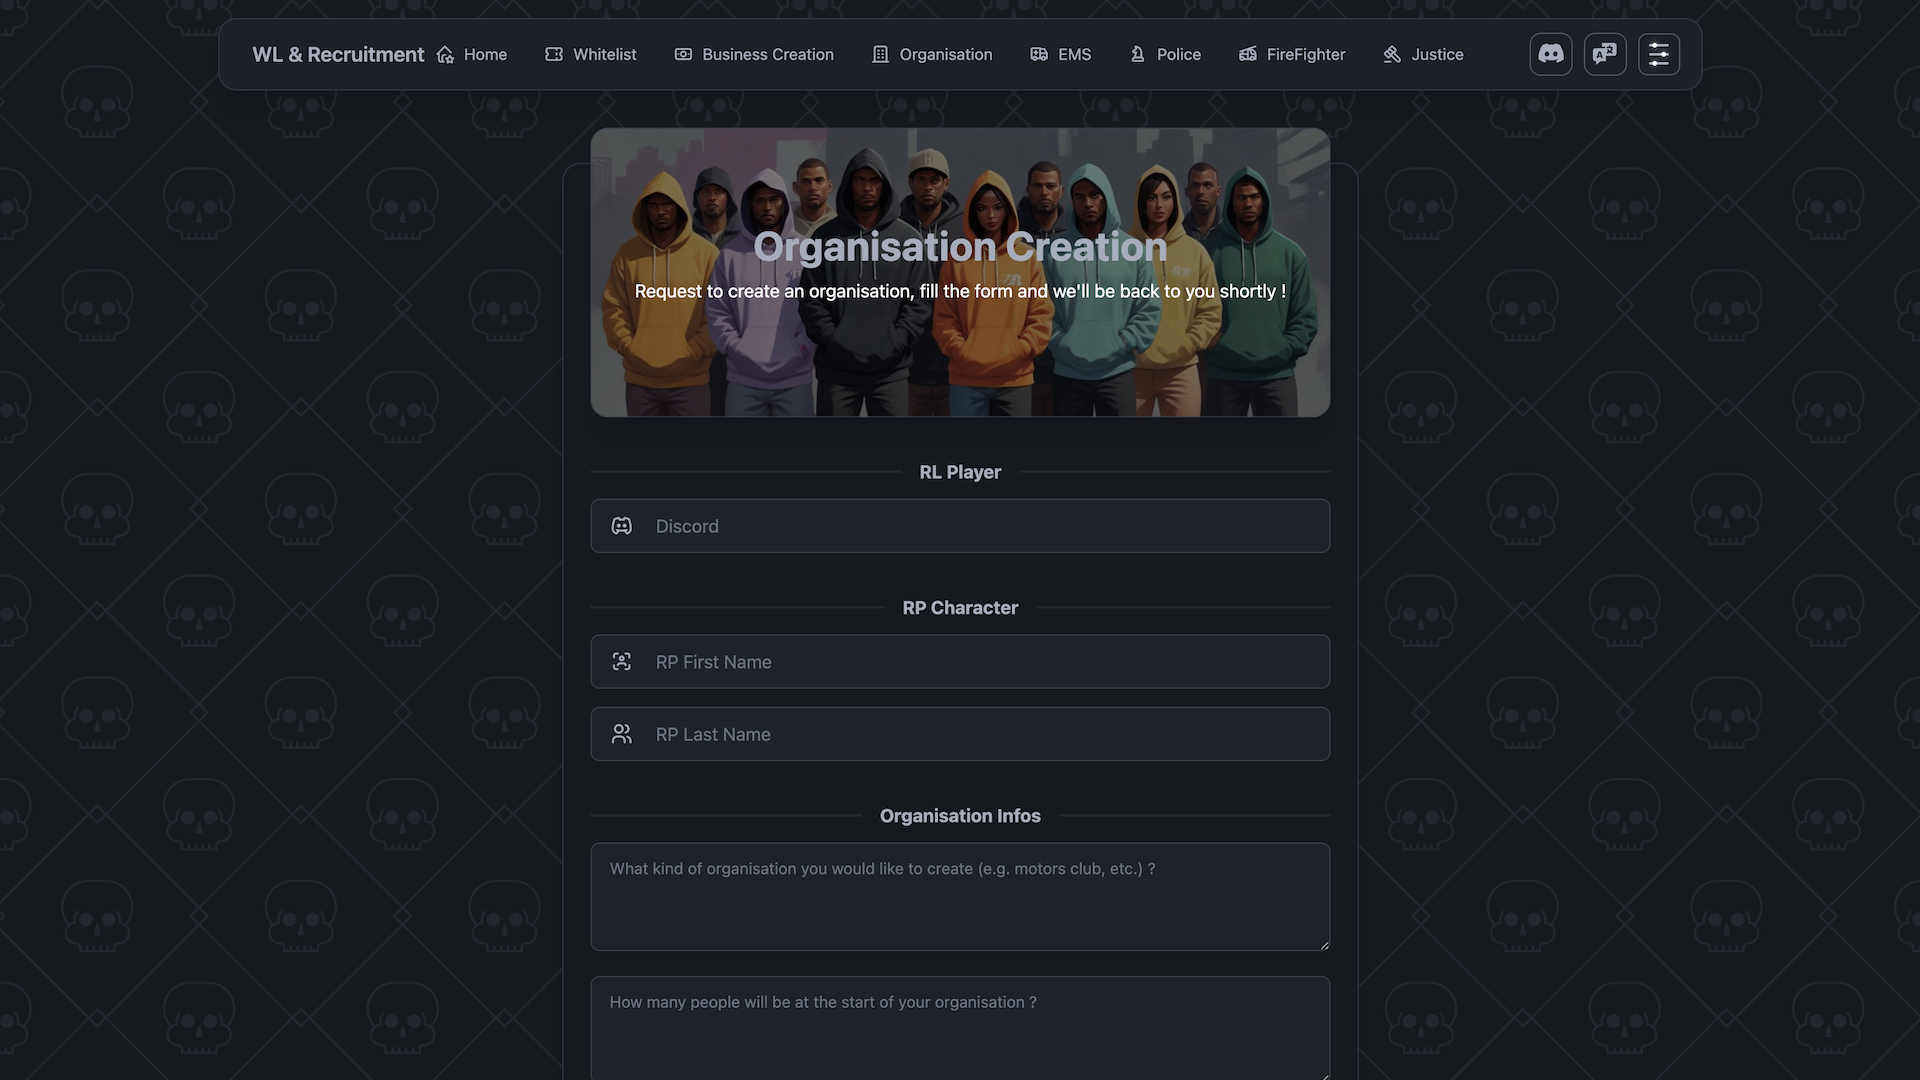Click the face scan icon beside RP First Name

tap(621, 662)
